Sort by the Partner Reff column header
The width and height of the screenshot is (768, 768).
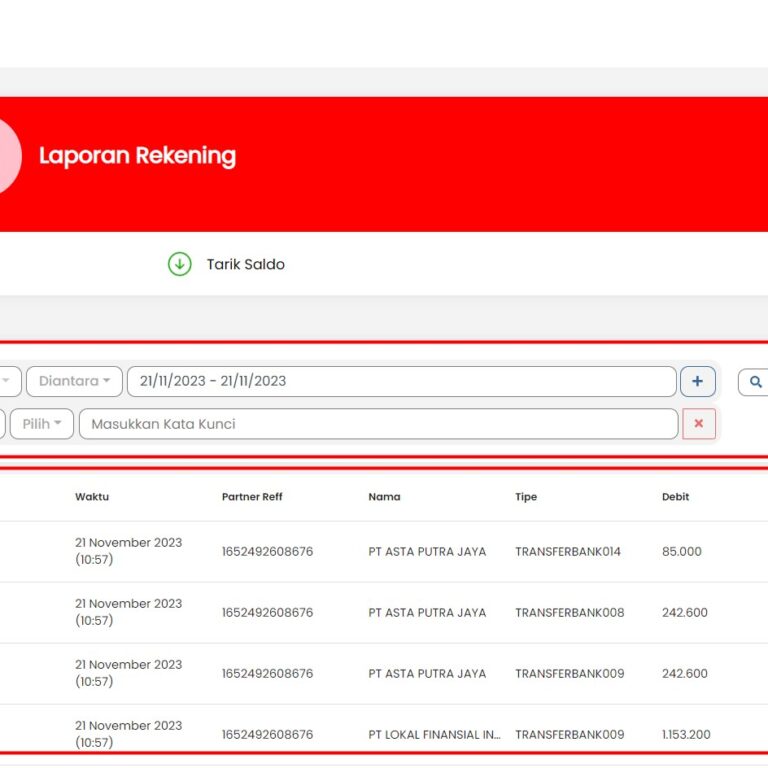point(251,497)
